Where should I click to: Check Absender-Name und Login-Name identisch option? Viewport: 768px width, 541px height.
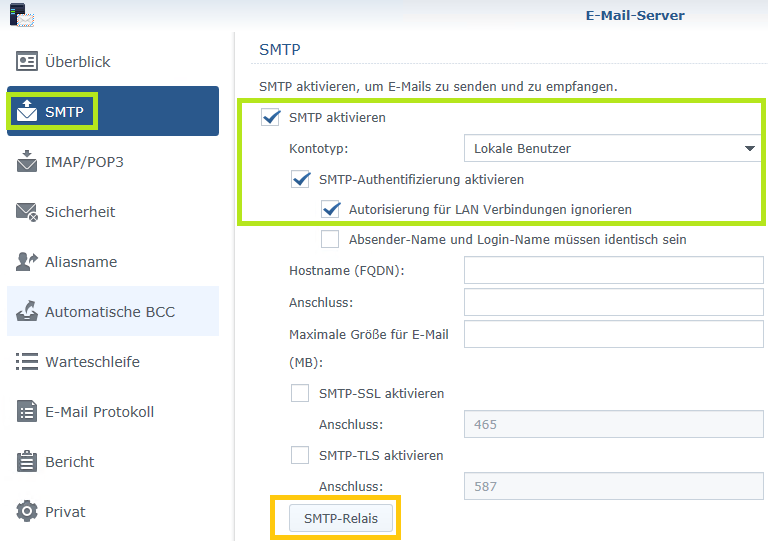pos(330,240)
